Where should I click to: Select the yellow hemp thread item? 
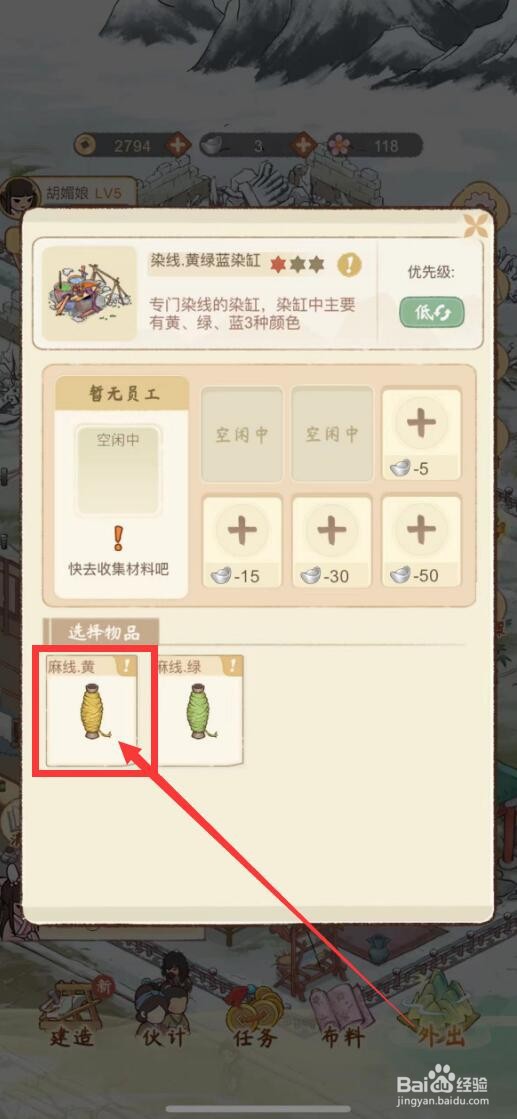coord(91,710)
